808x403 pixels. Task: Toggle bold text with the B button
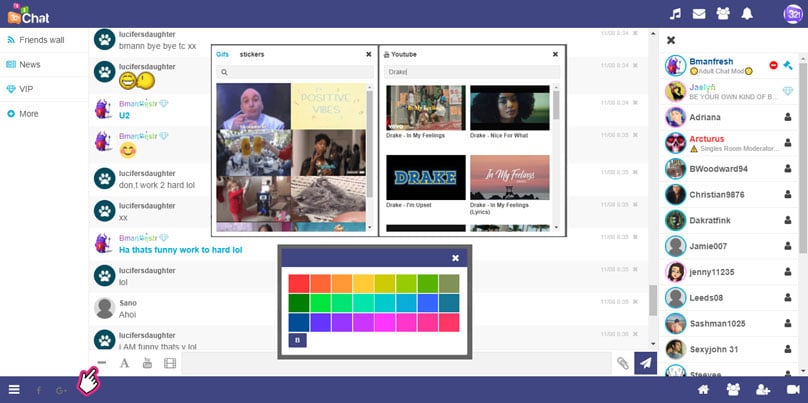297,340
